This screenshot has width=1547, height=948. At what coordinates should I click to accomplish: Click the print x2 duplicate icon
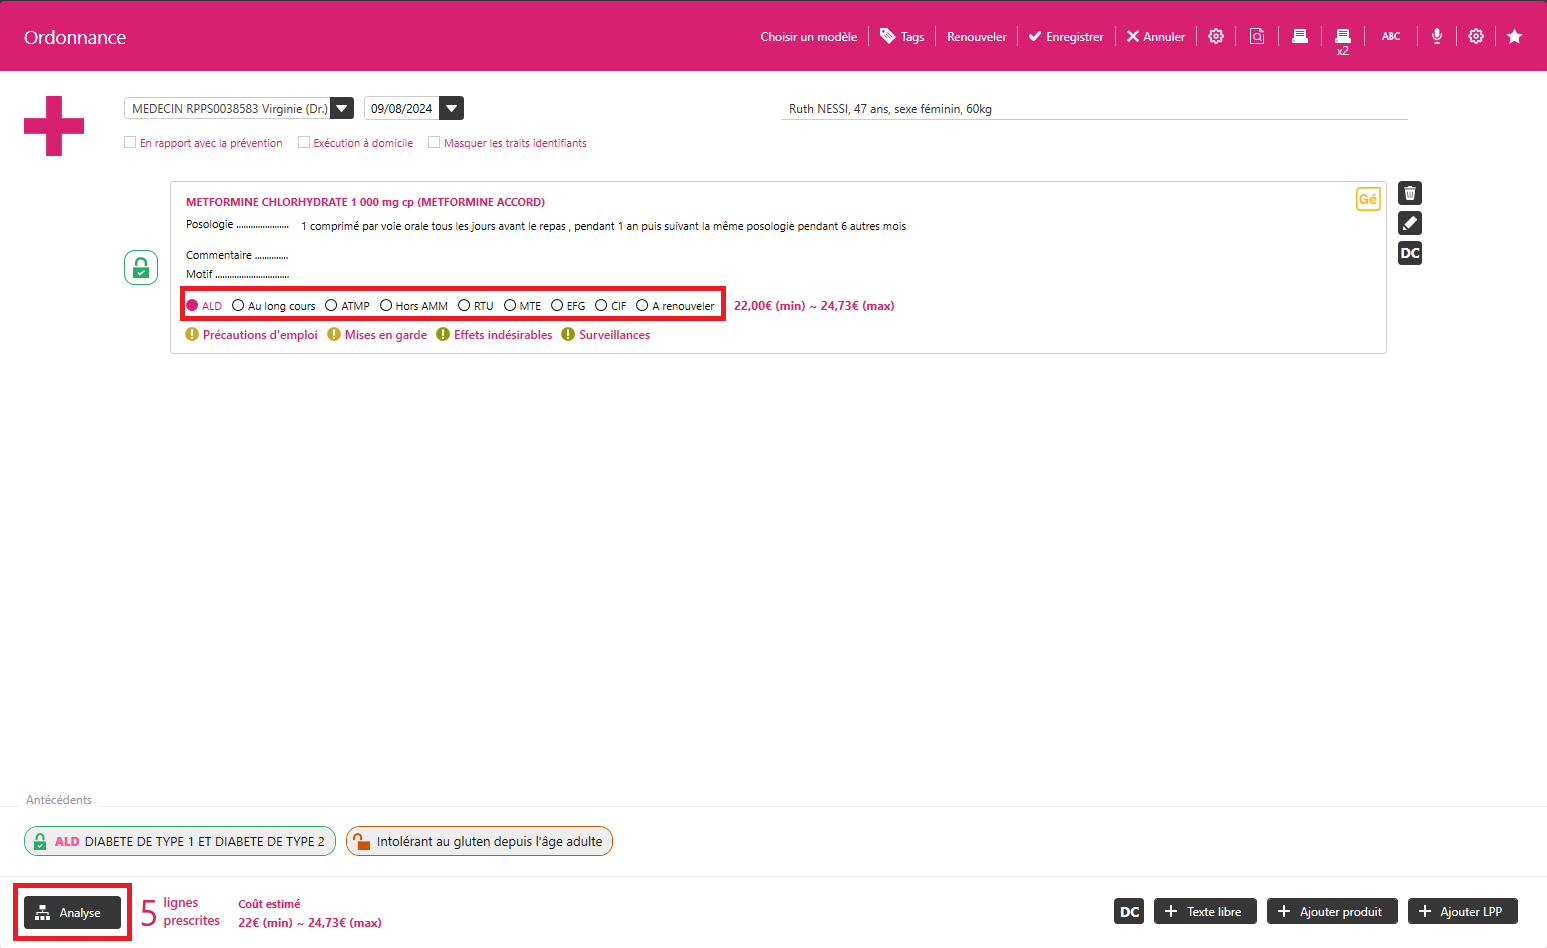pyautogui.click(x=1342, y=38)
